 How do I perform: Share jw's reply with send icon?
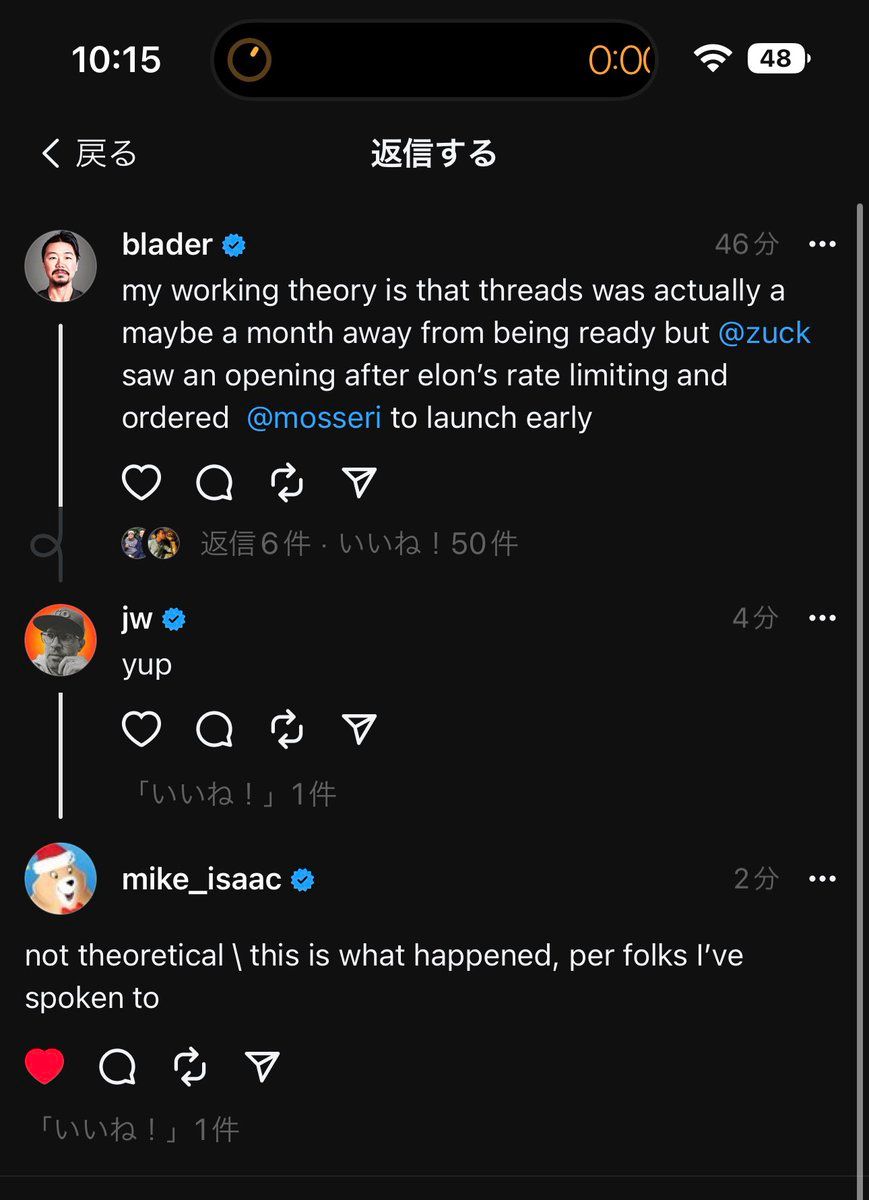359,729
